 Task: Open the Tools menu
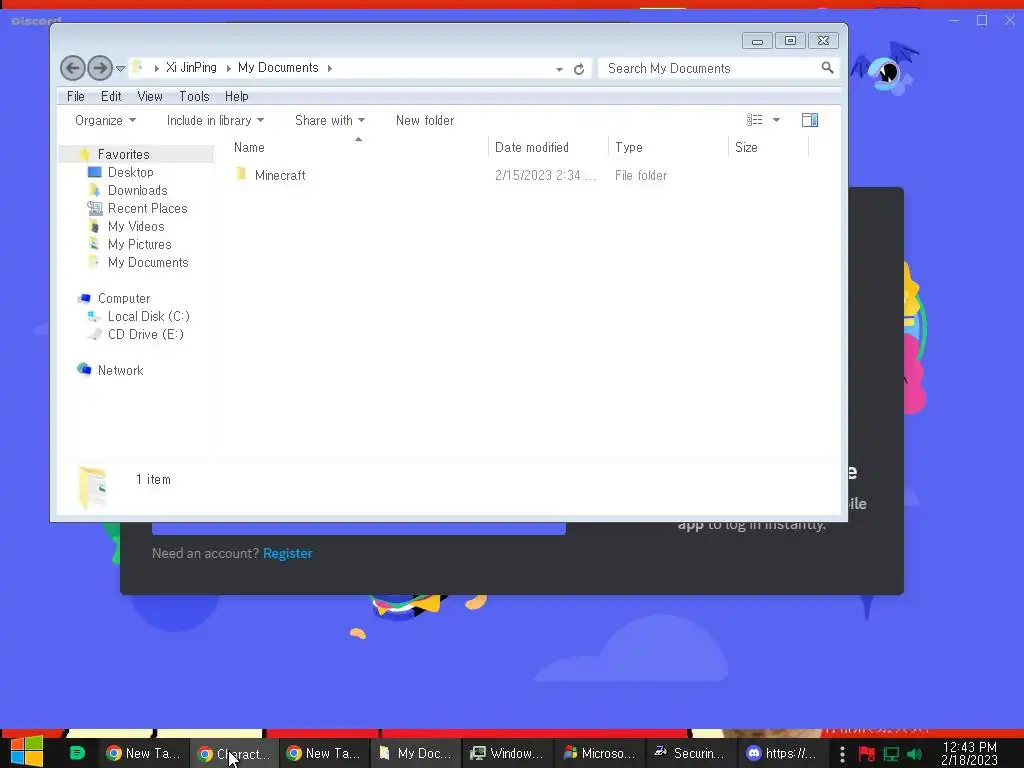[x=194, y=96]
